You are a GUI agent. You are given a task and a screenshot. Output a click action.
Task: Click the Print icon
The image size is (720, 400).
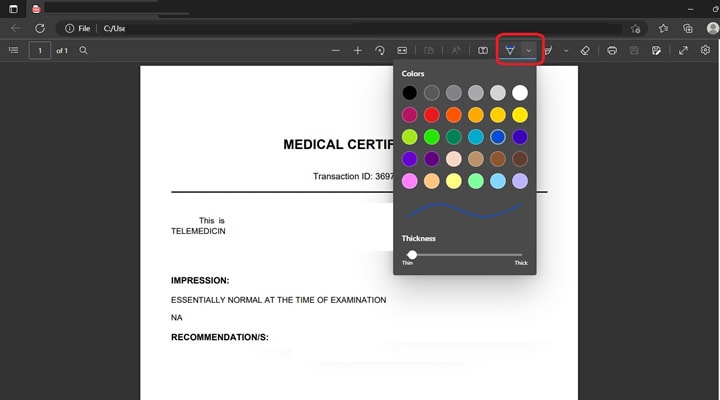tap(612, 51)
